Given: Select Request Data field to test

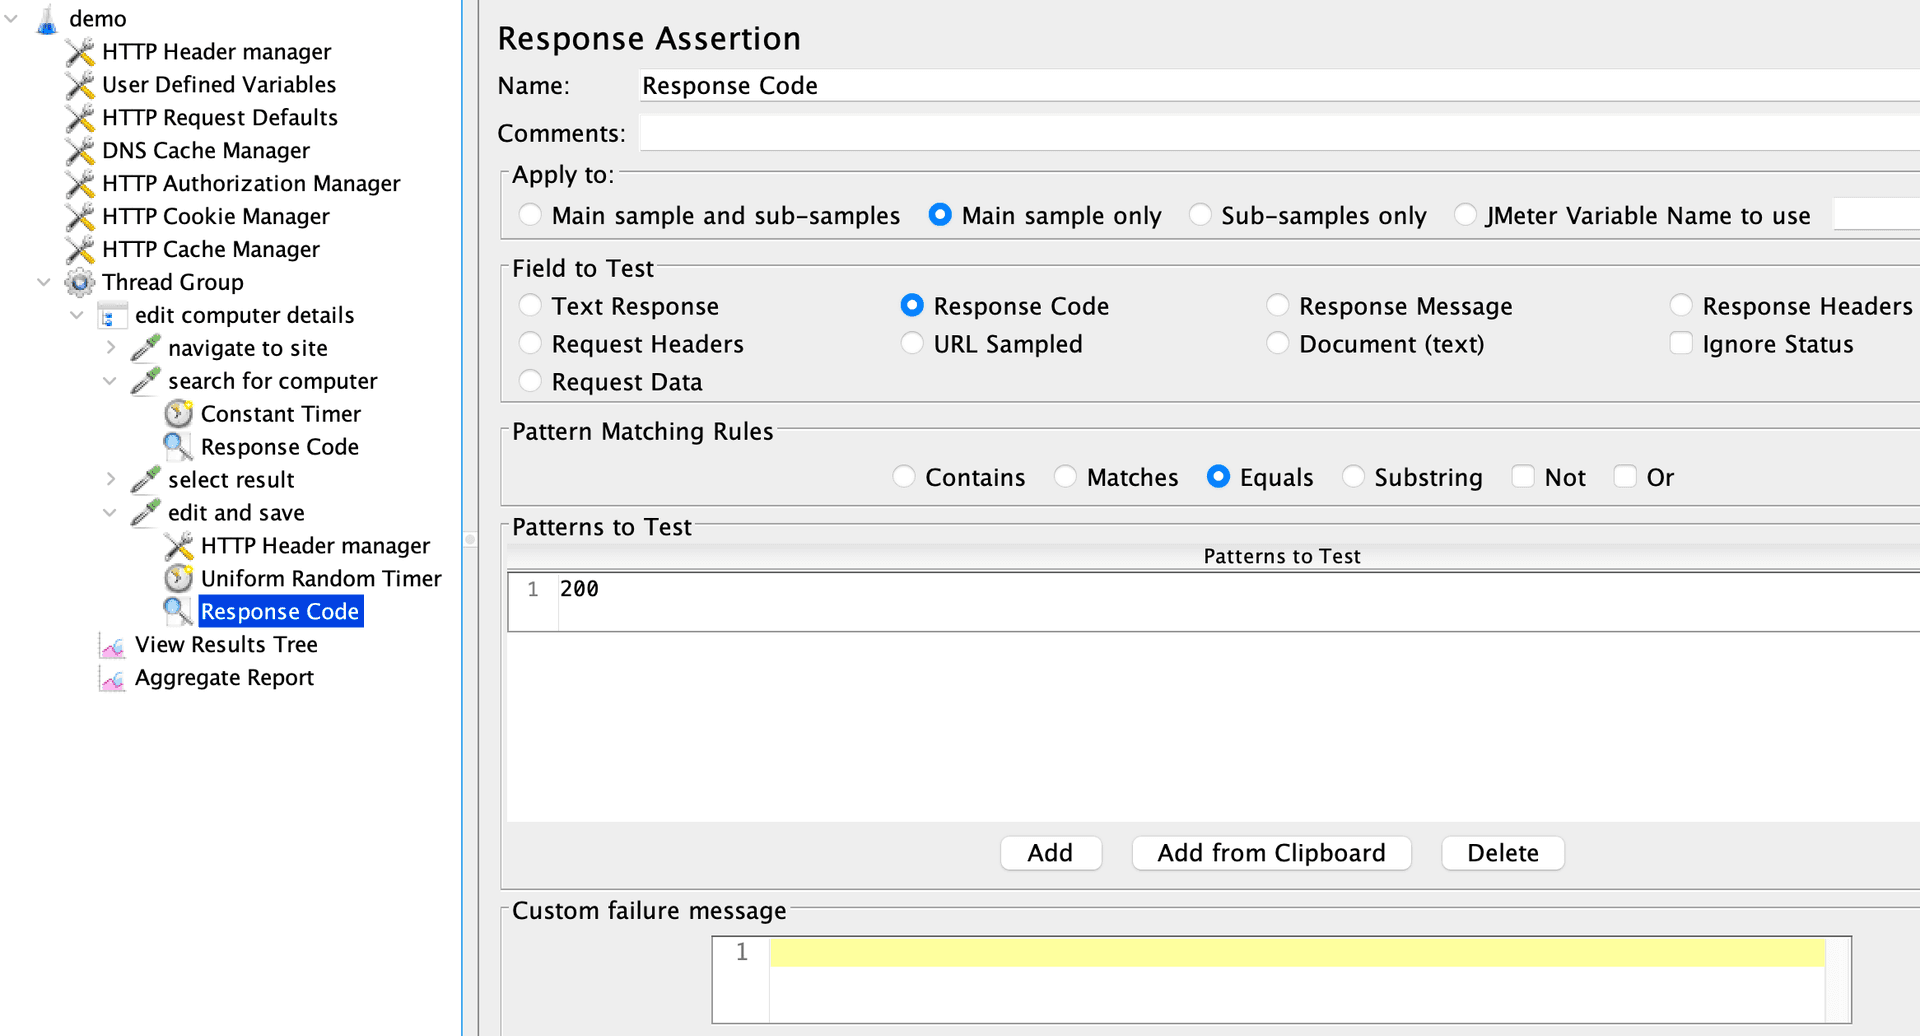Looking at the screenshot, I should (x=531, y=381).
